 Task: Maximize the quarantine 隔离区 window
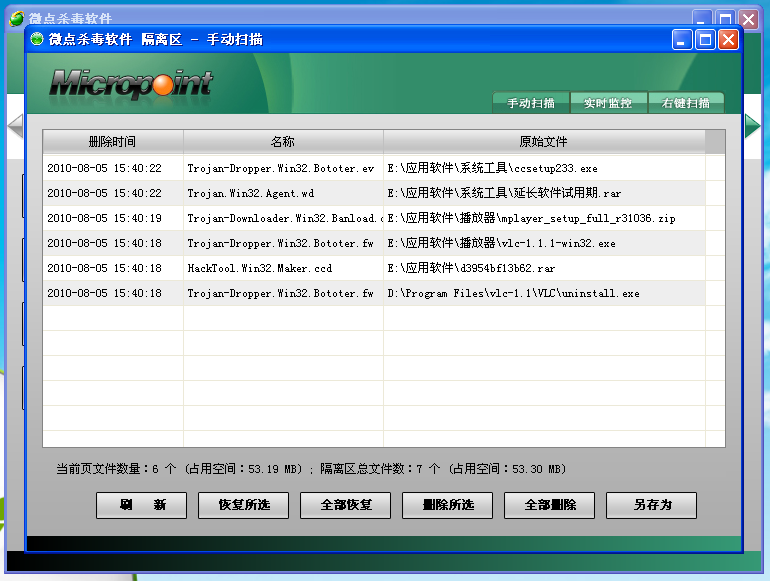tap(705, 40)
